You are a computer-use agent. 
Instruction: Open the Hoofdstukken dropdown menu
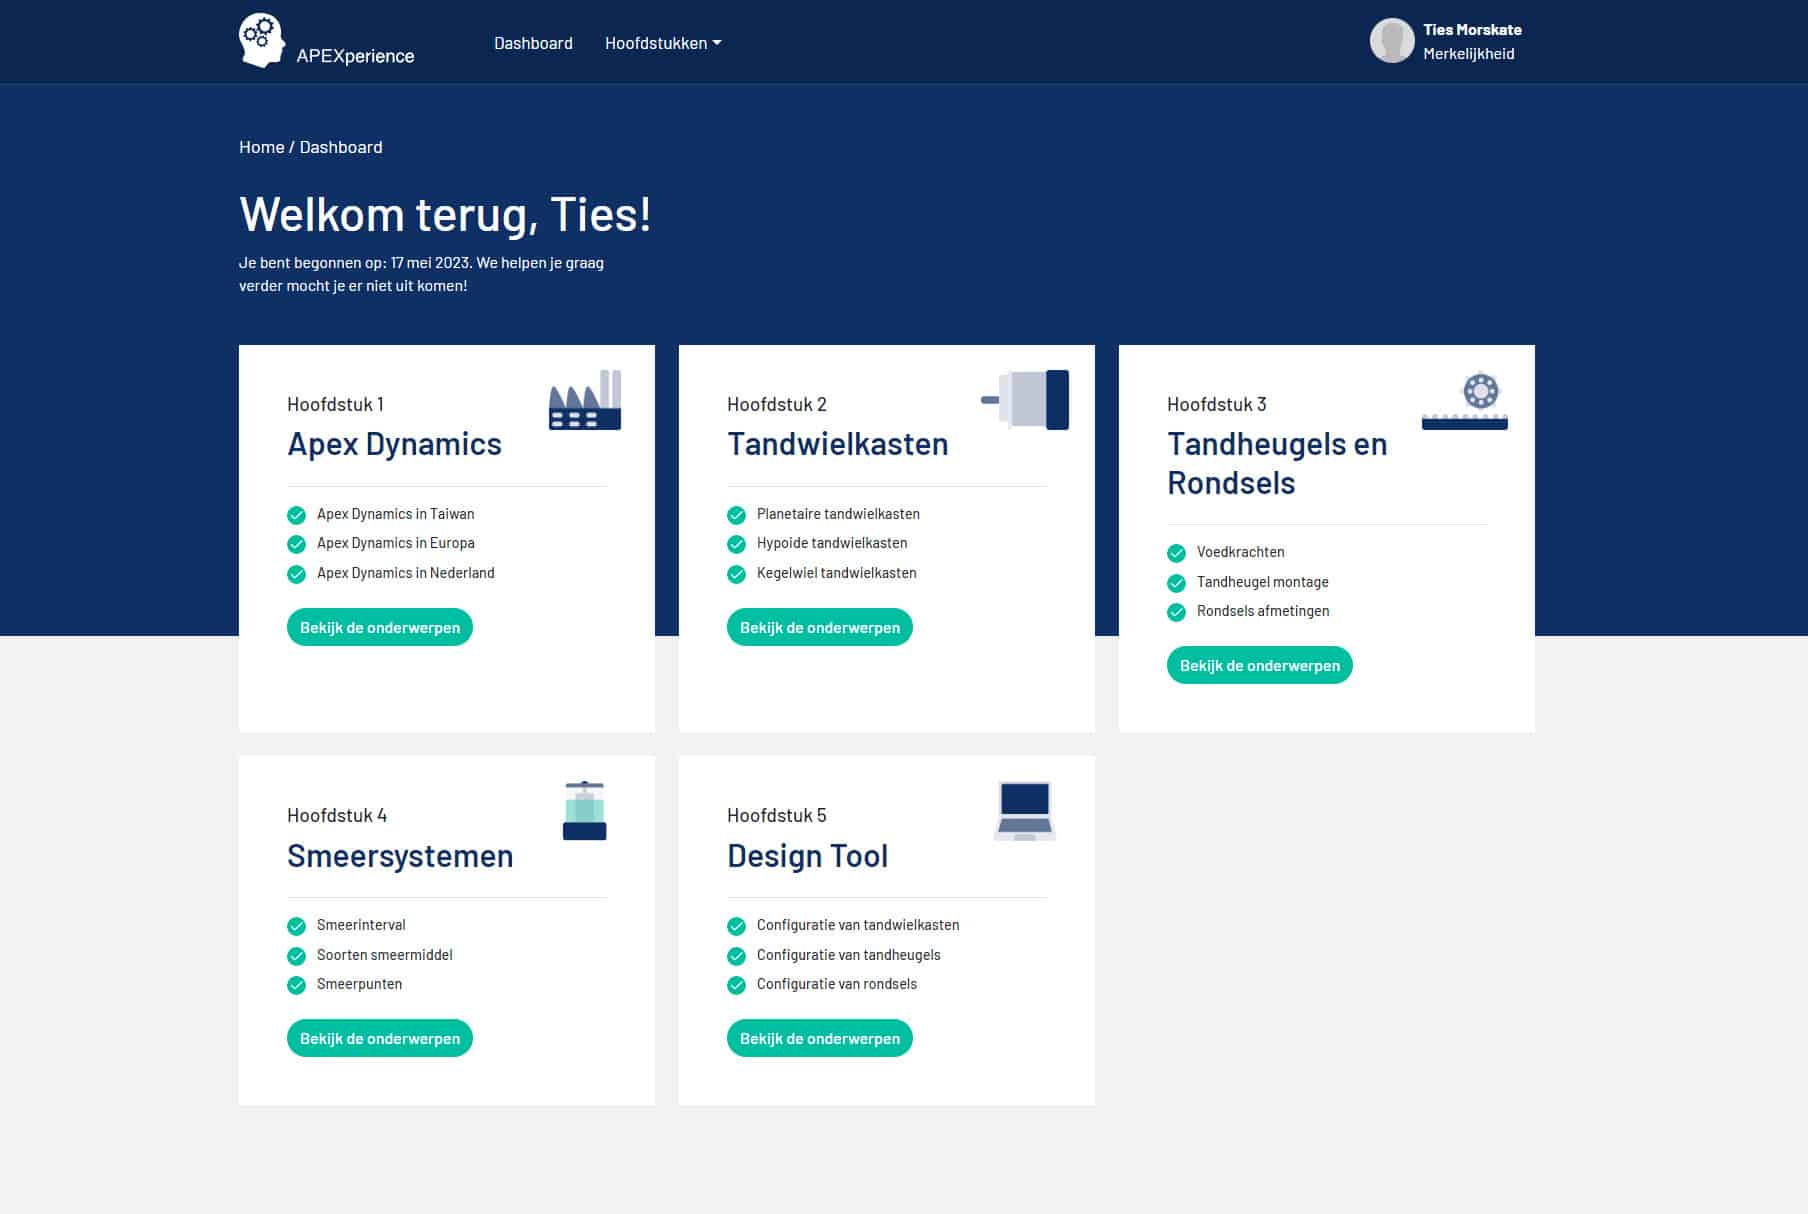(663, 43)
